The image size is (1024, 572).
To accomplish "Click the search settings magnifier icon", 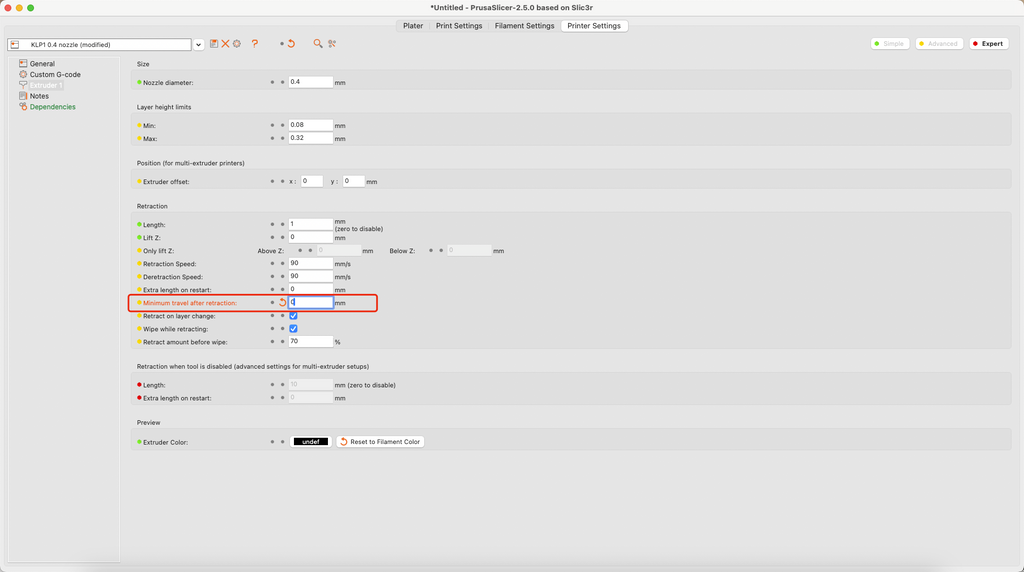I will (318, 44).
